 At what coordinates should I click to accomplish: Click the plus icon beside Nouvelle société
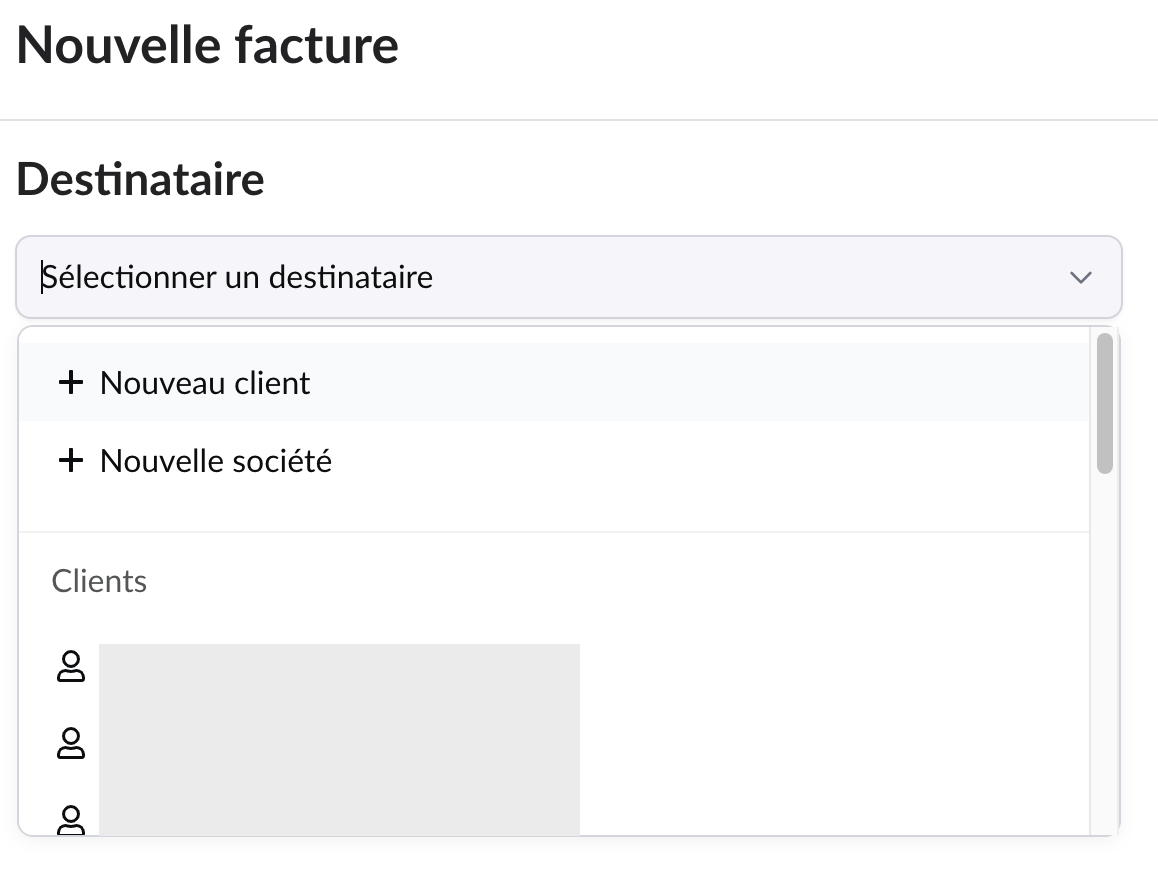point(70,461)
